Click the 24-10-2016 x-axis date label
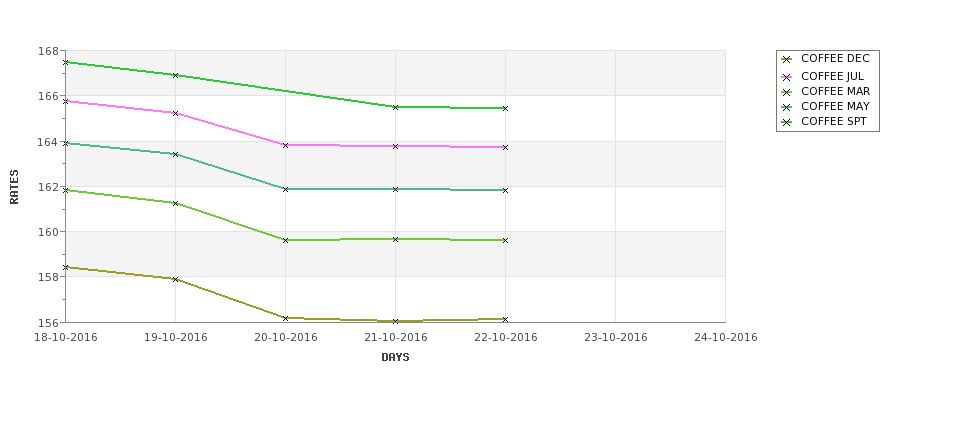 pyautogui.click(x=726, y=338)
